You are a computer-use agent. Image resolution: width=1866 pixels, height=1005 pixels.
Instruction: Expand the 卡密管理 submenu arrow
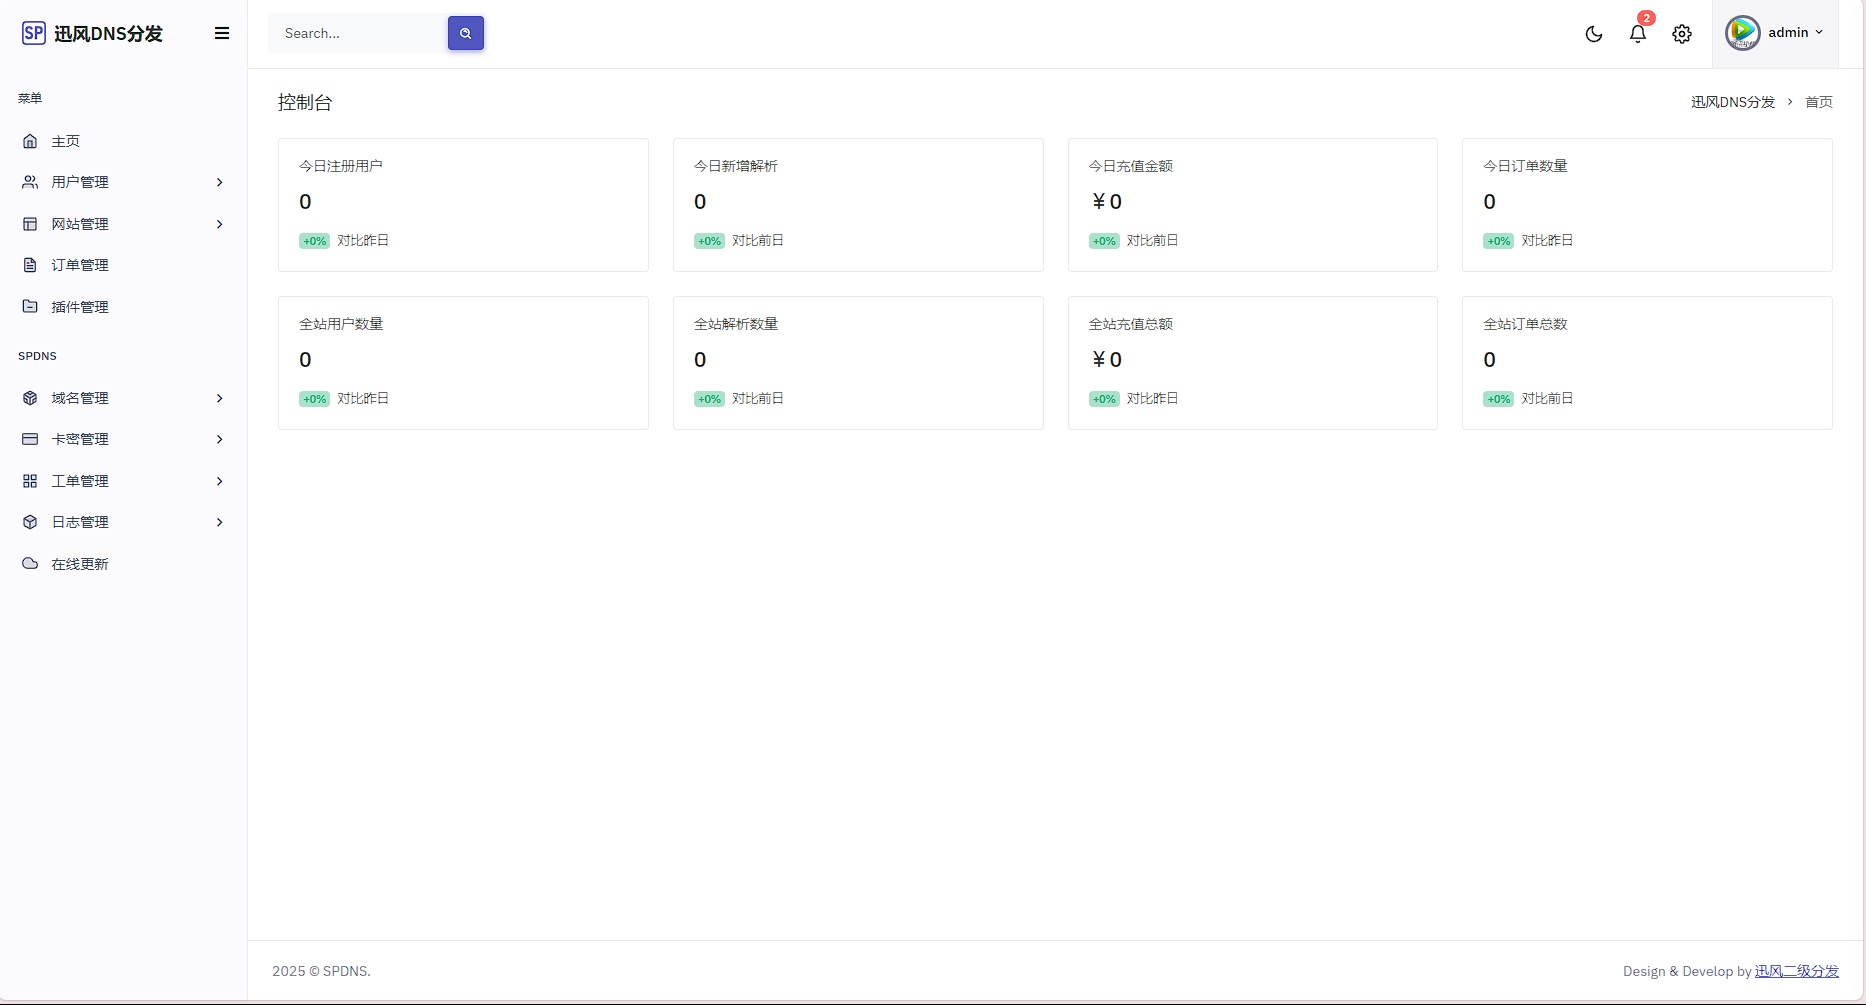click(x=219, y=439)
